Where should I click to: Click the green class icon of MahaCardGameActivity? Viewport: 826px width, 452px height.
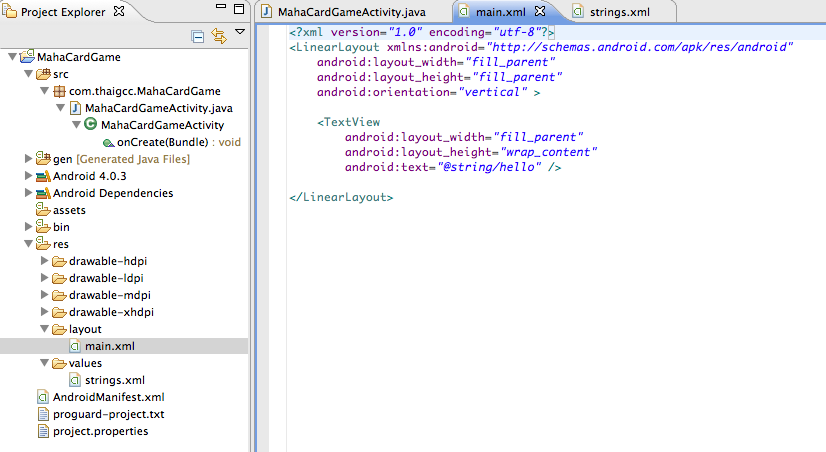click(91, 124)
